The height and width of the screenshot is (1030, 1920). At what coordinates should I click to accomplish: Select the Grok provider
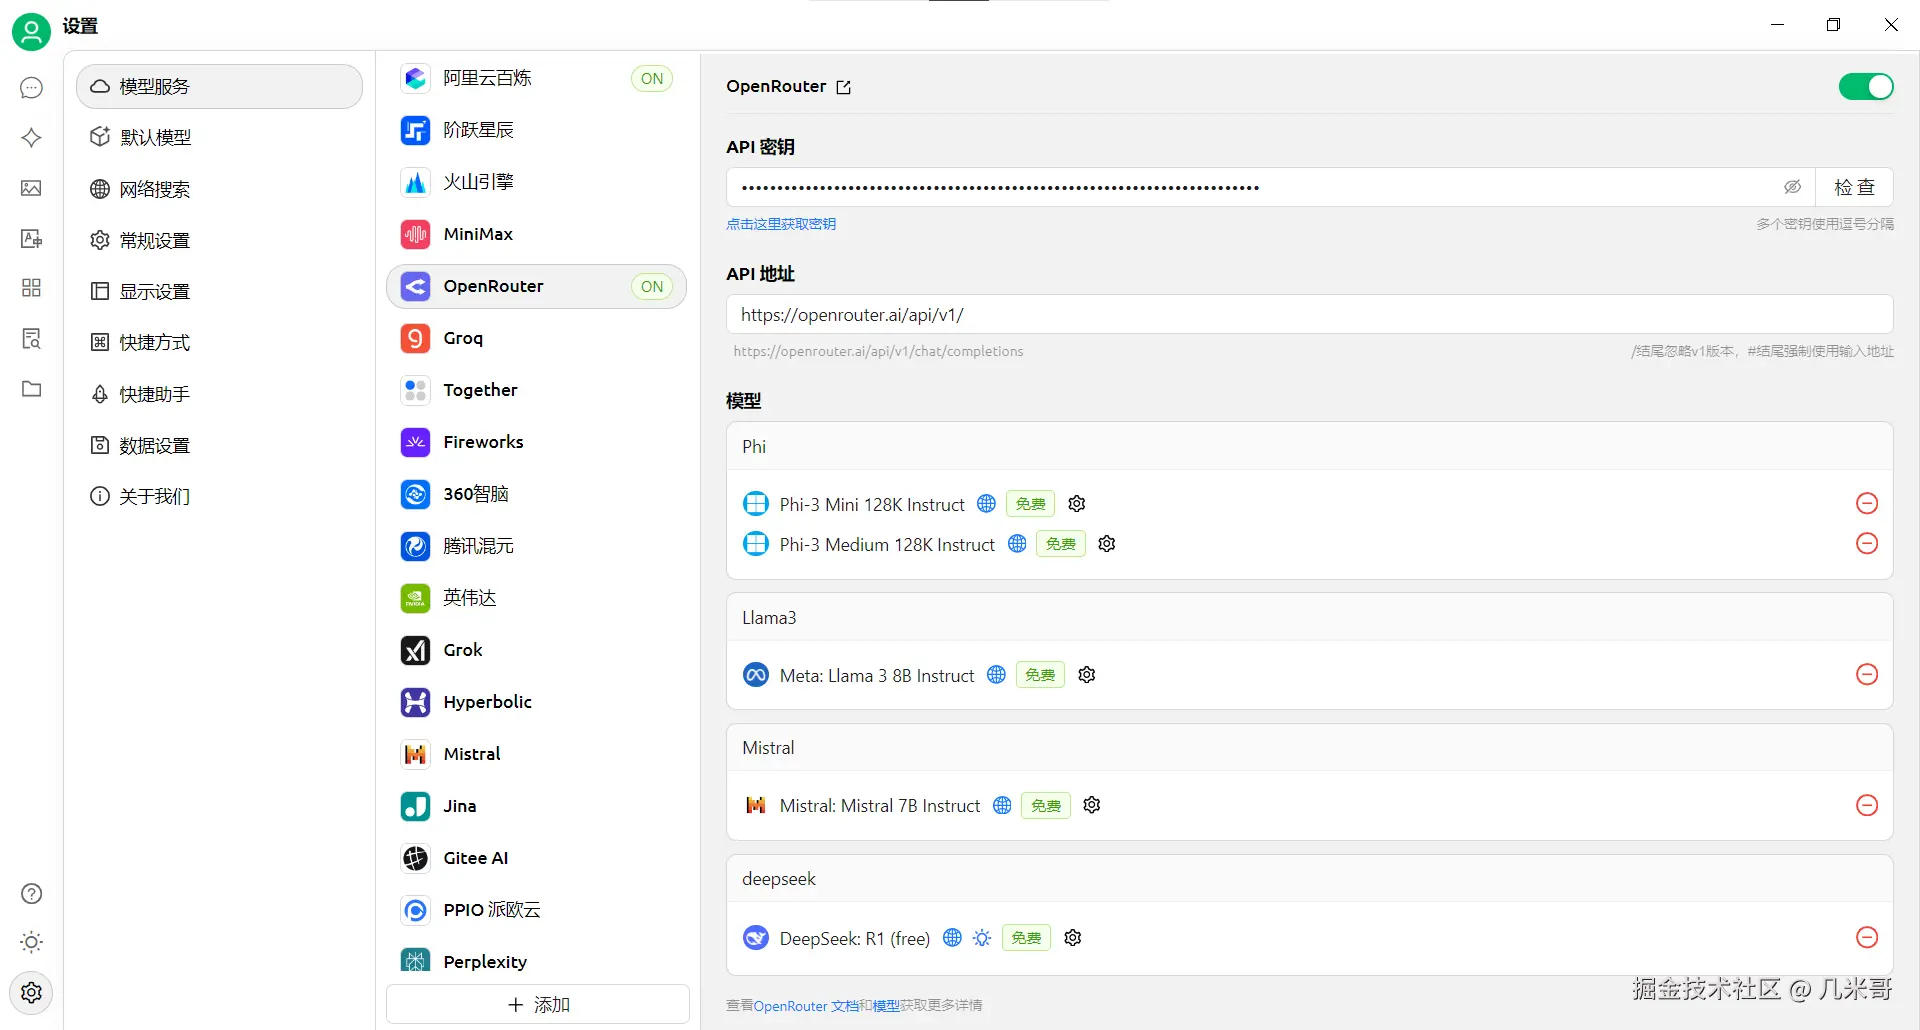(x=537, y=650)
